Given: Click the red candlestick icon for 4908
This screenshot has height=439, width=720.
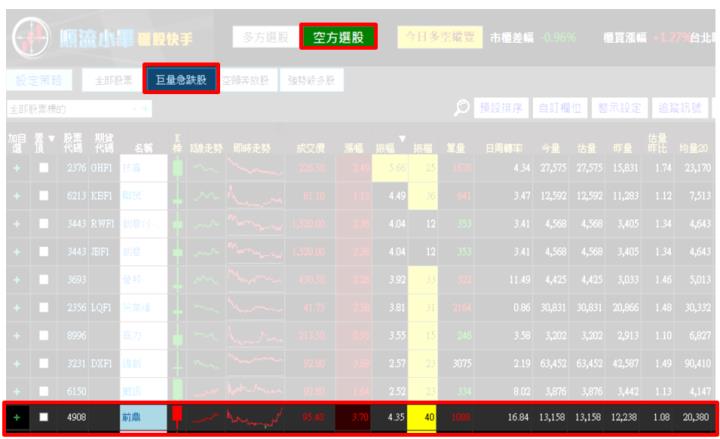Looking at the screenshot, I should [x=177, y=417].
